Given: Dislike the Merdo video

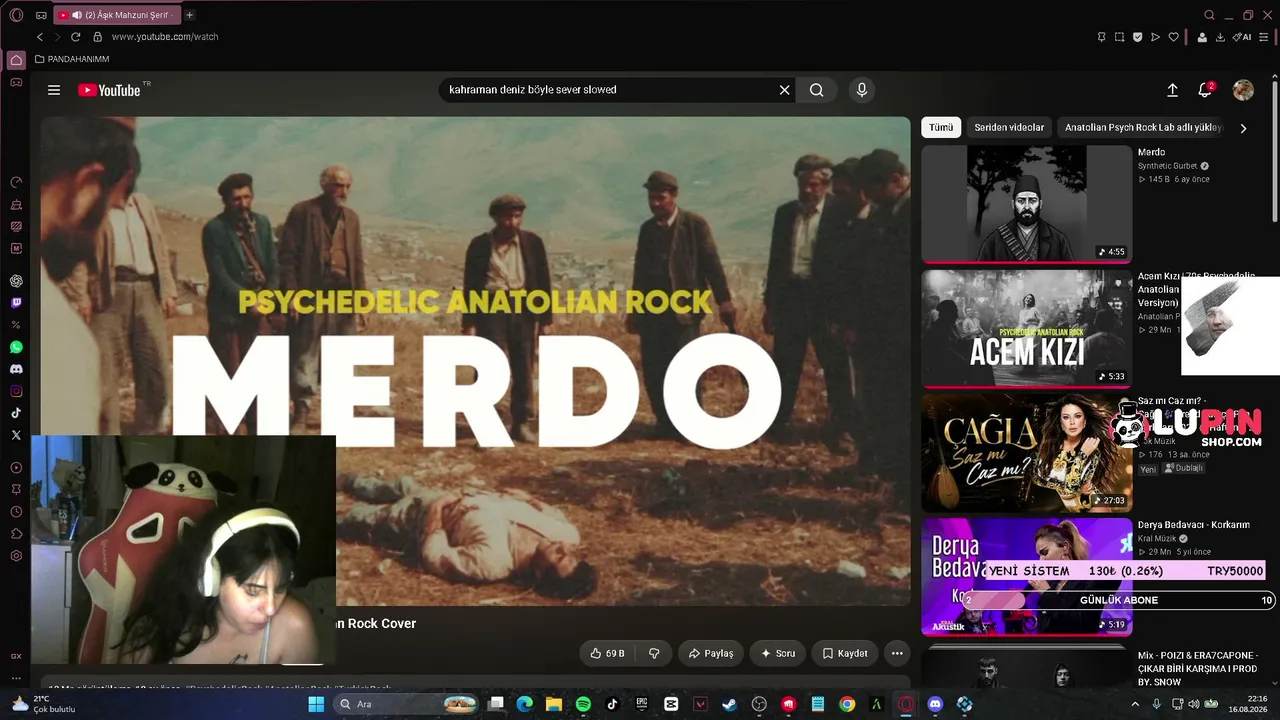Looking at the screenshot, I should point(654,653).
